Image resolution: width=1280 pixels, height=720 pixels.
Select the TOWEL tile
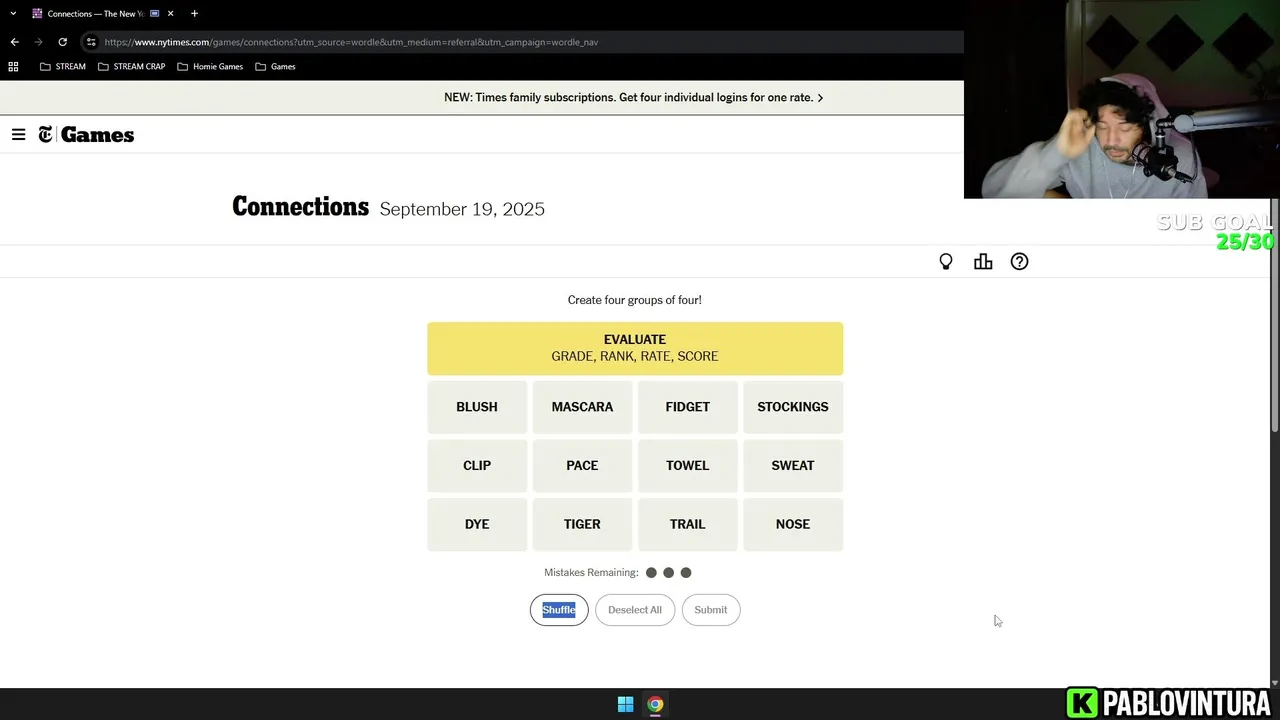tap(688, 466)
